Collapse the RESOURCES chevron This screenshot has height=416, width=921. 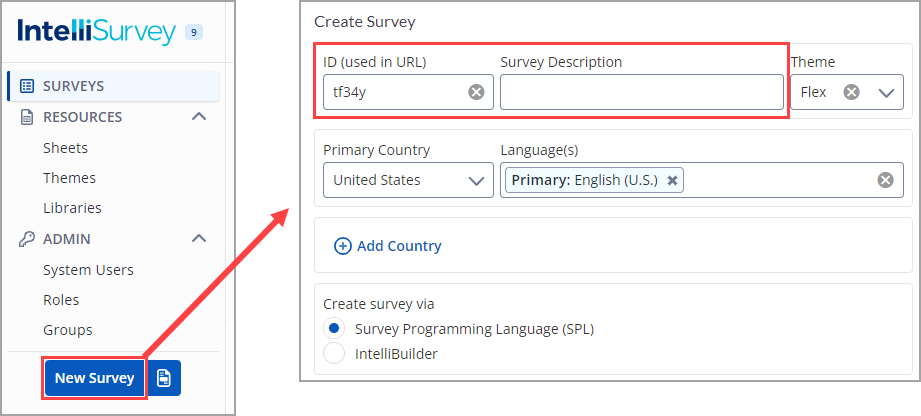tap(199, 116)
